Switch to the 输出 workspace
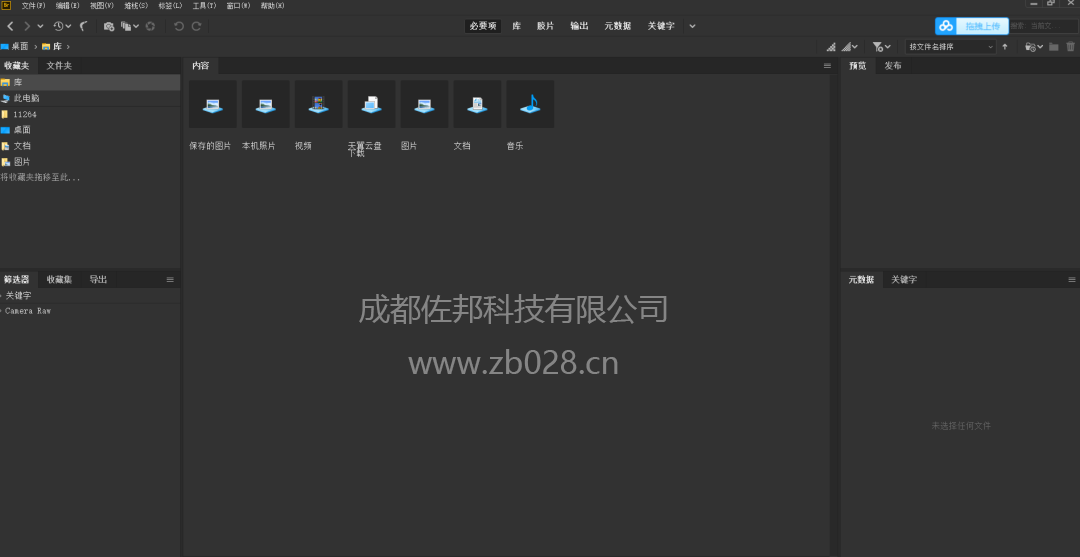 coord(579,26)
